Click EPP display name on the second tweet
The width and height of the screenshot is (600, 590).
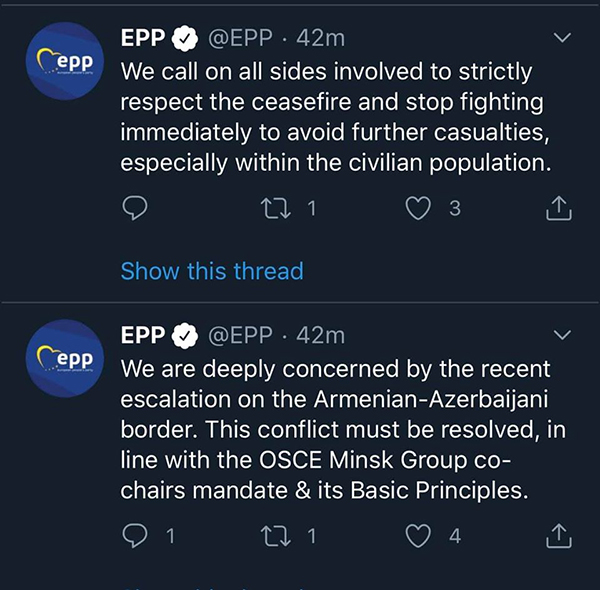143,336
